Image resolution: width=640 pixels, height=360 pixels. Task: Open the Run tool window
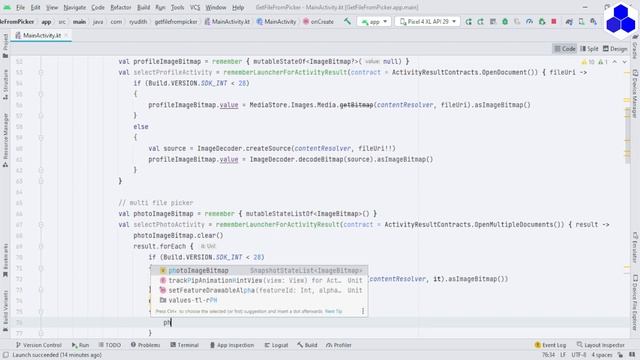(80, 345)
